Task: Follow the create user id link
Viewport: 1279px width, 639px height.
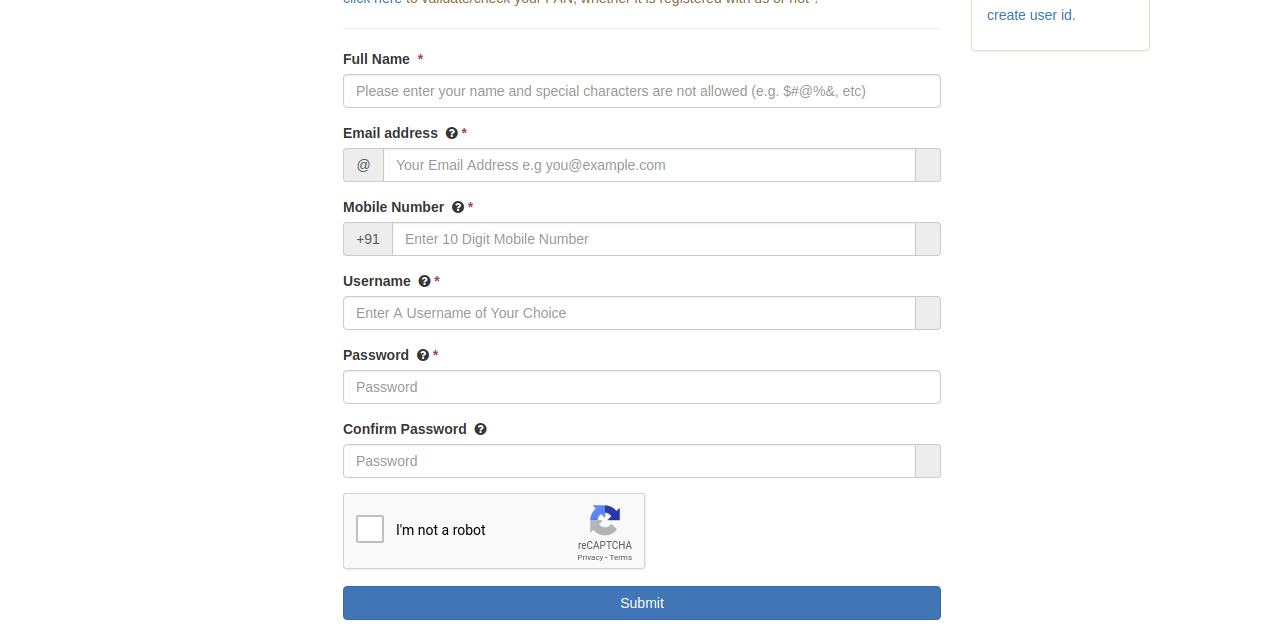Action: tap(1030, 15)
